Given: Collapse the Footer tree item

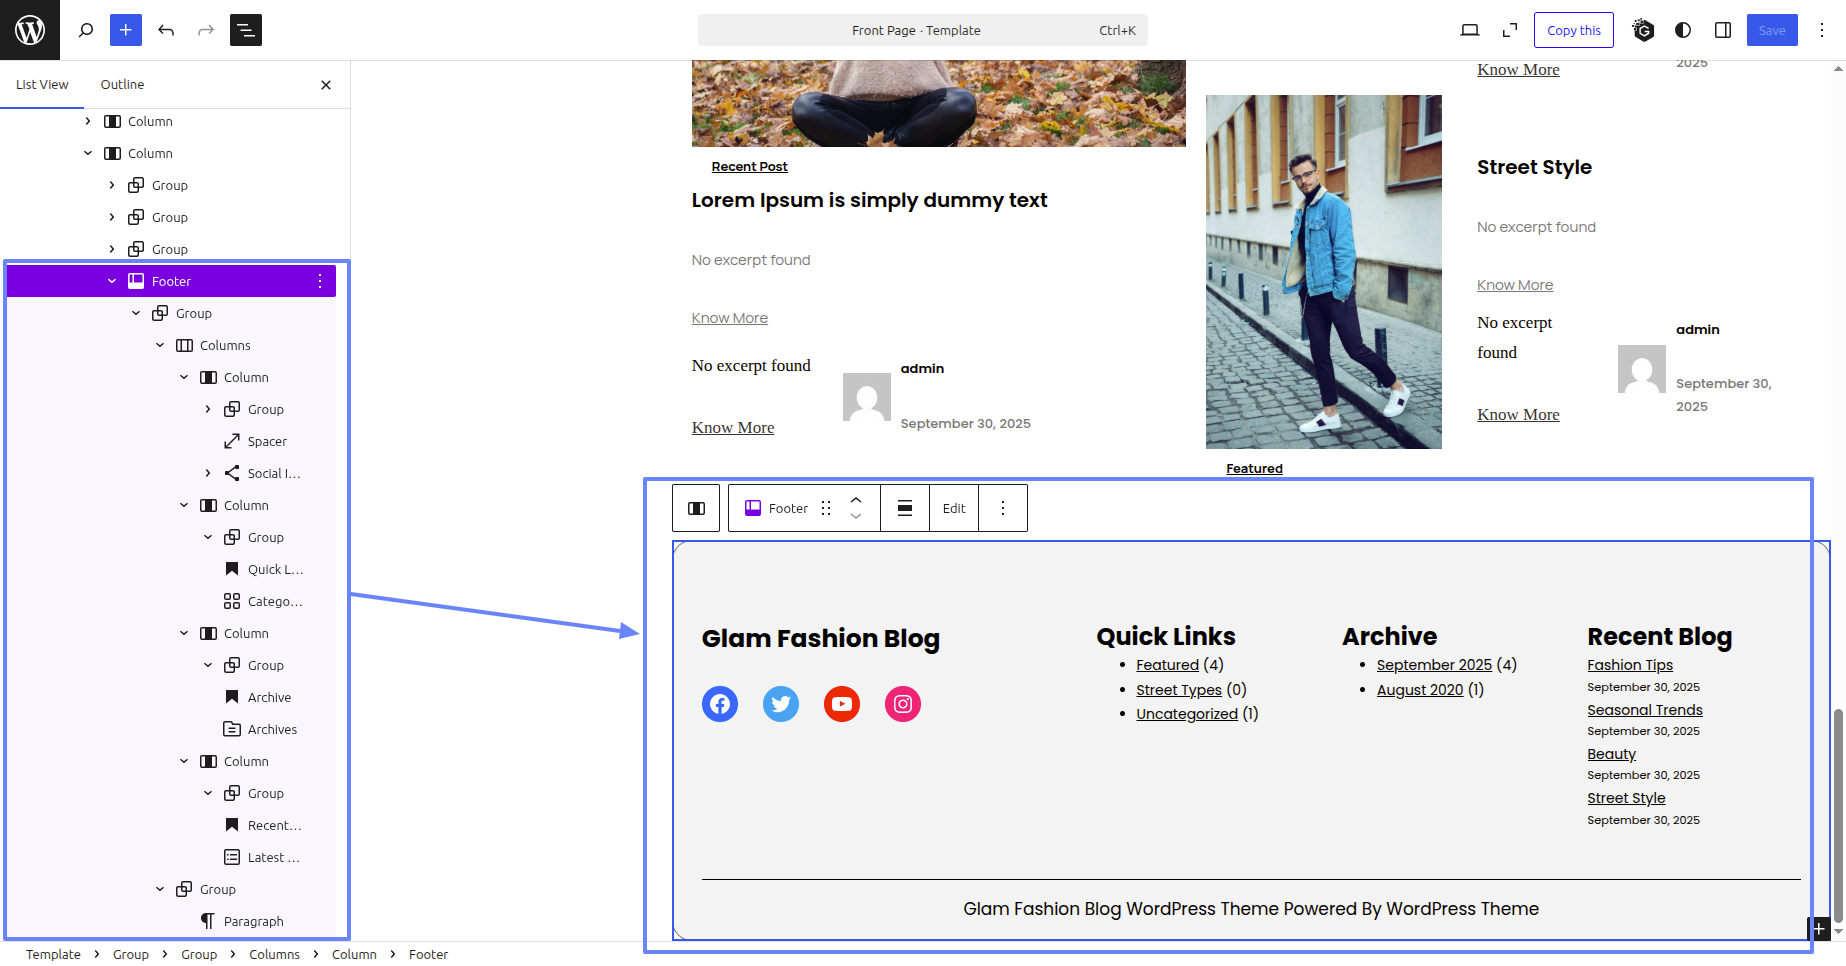Looking at the screenshot, I should pyautogui.click(x=112, y=281).
